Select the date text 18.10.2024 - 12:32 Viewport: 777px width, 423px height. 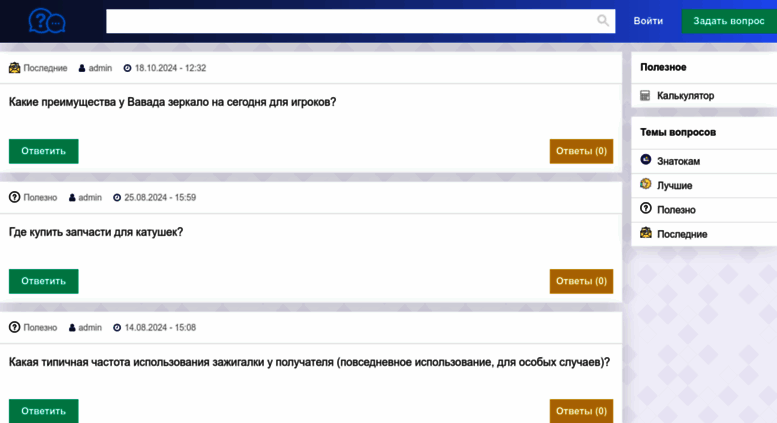pos(170,68)
